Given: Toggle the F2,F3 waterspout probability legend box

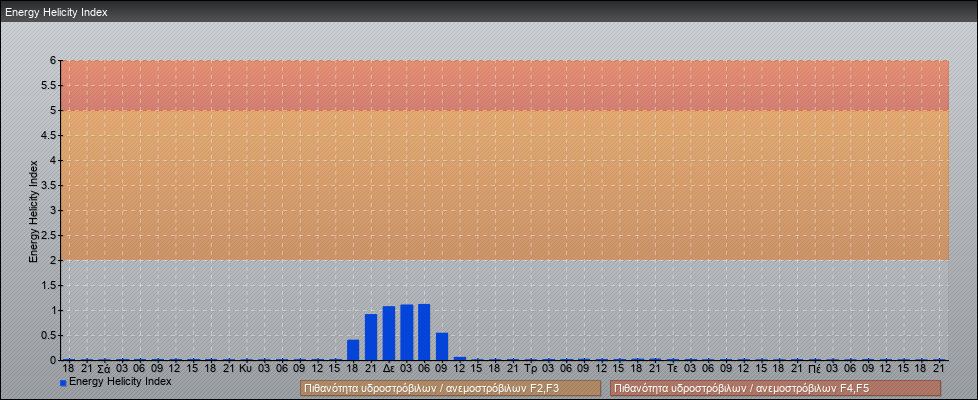Looking at the screenshot, I should (450, 388).
